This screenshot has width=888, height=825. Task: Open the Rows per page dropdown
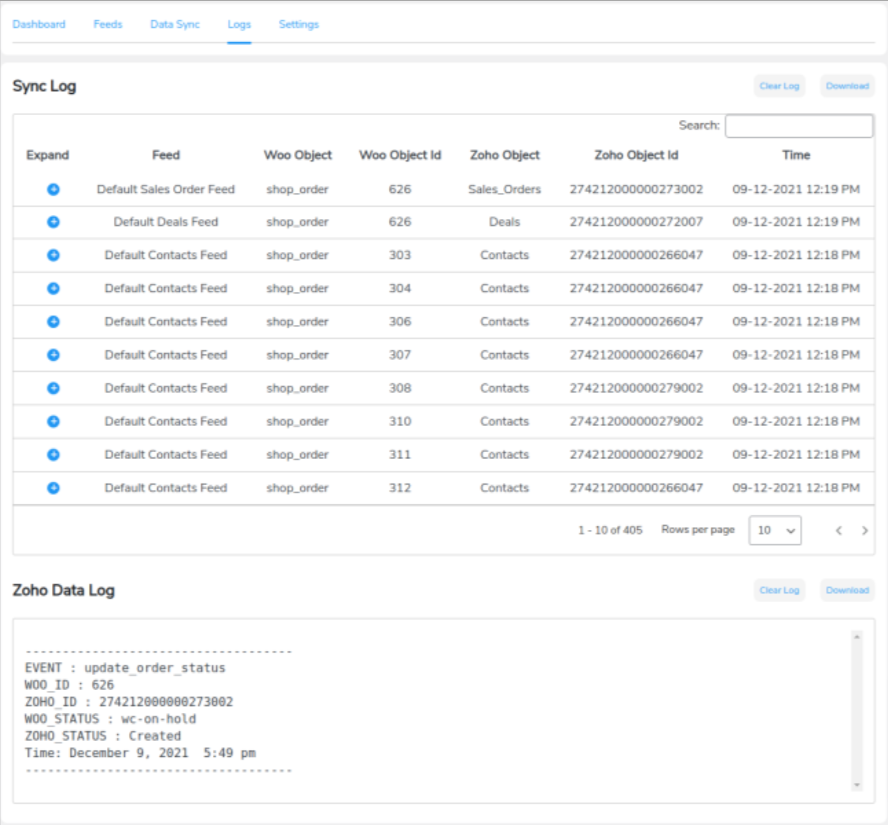tap(775, 530)
